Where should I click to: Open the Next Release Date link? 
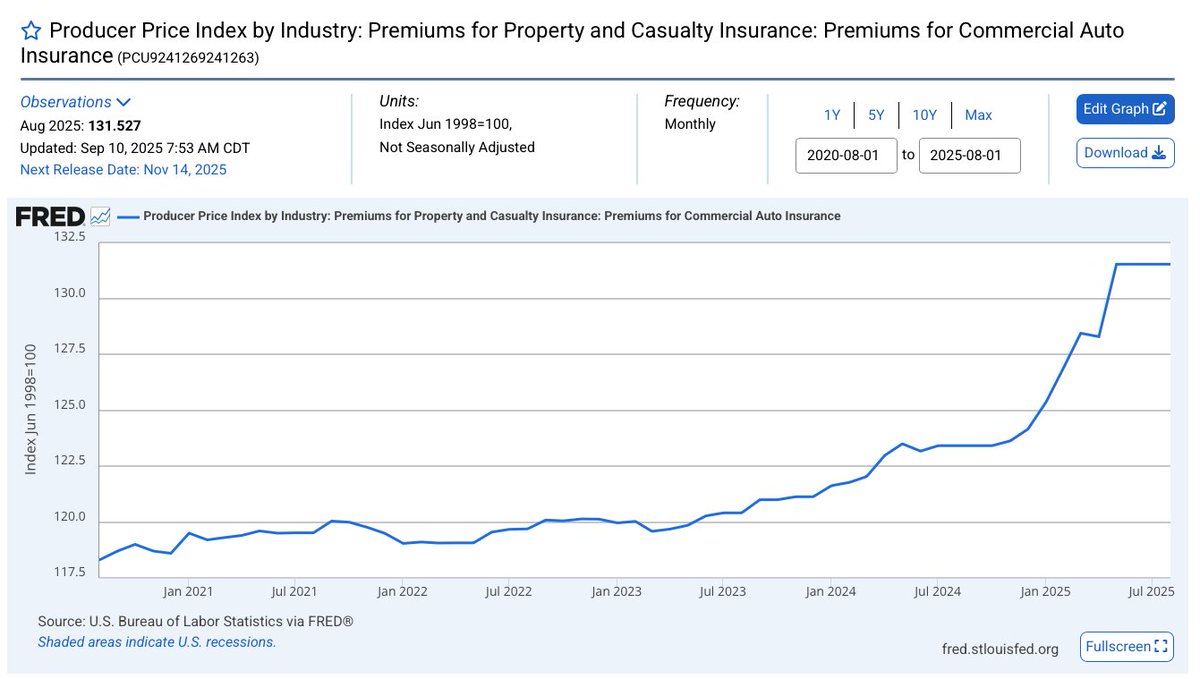pos(123,169)
